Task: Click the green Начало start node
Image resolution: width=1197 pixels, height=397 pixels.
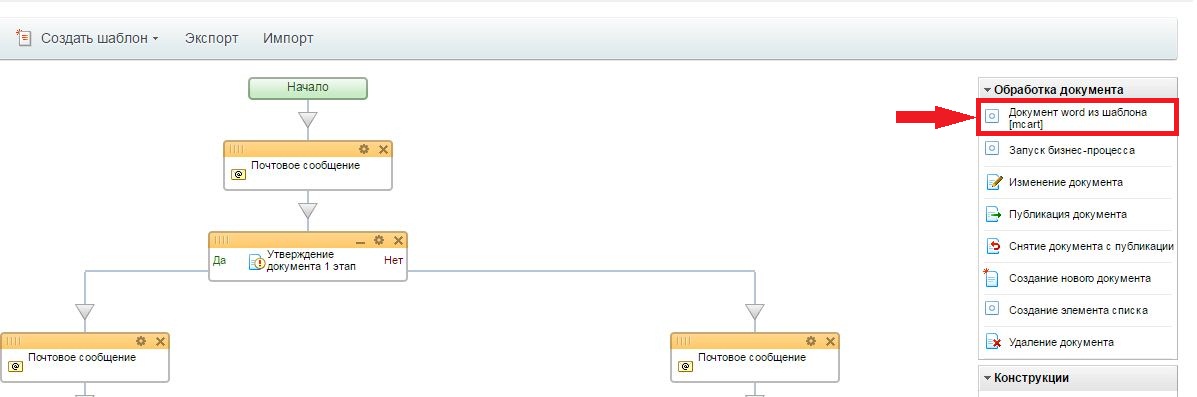Action: click(308, 88)
